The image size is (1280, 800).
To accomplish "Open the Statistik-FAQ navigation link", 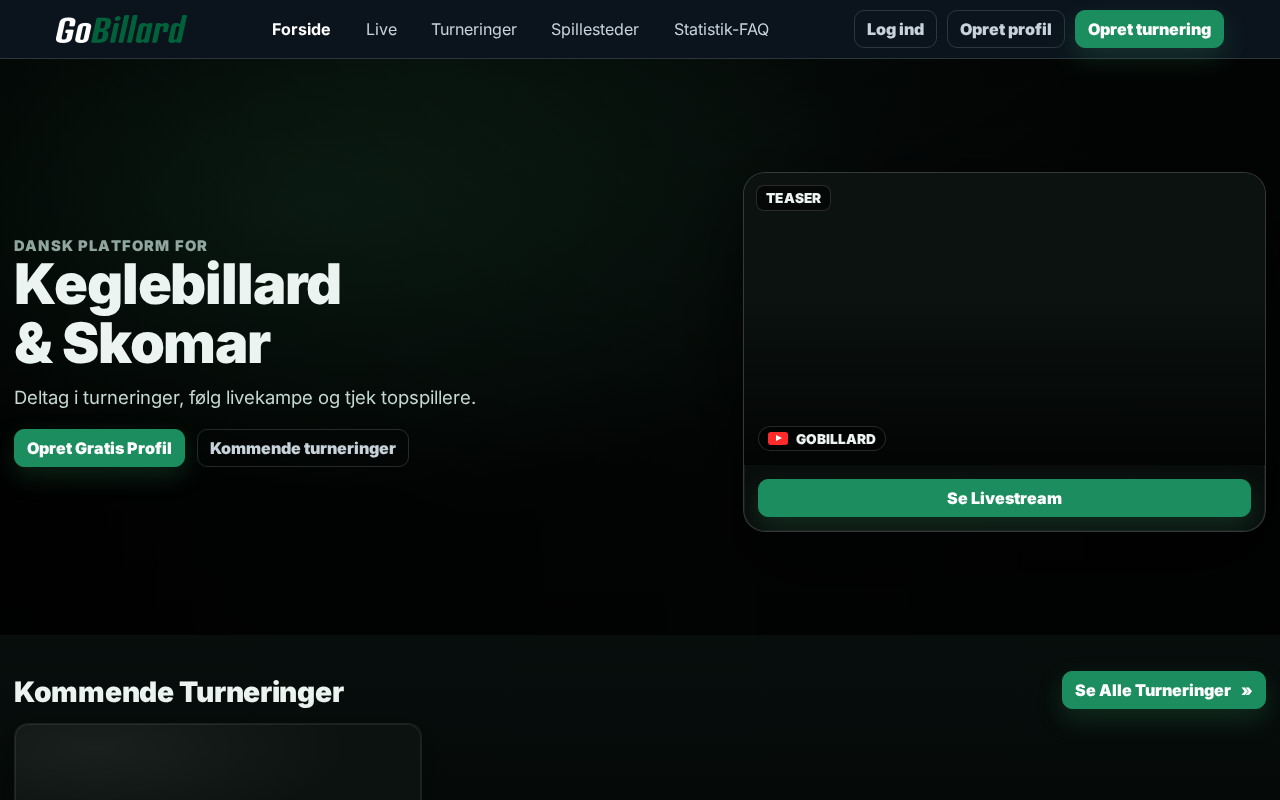I will [721, 29].
